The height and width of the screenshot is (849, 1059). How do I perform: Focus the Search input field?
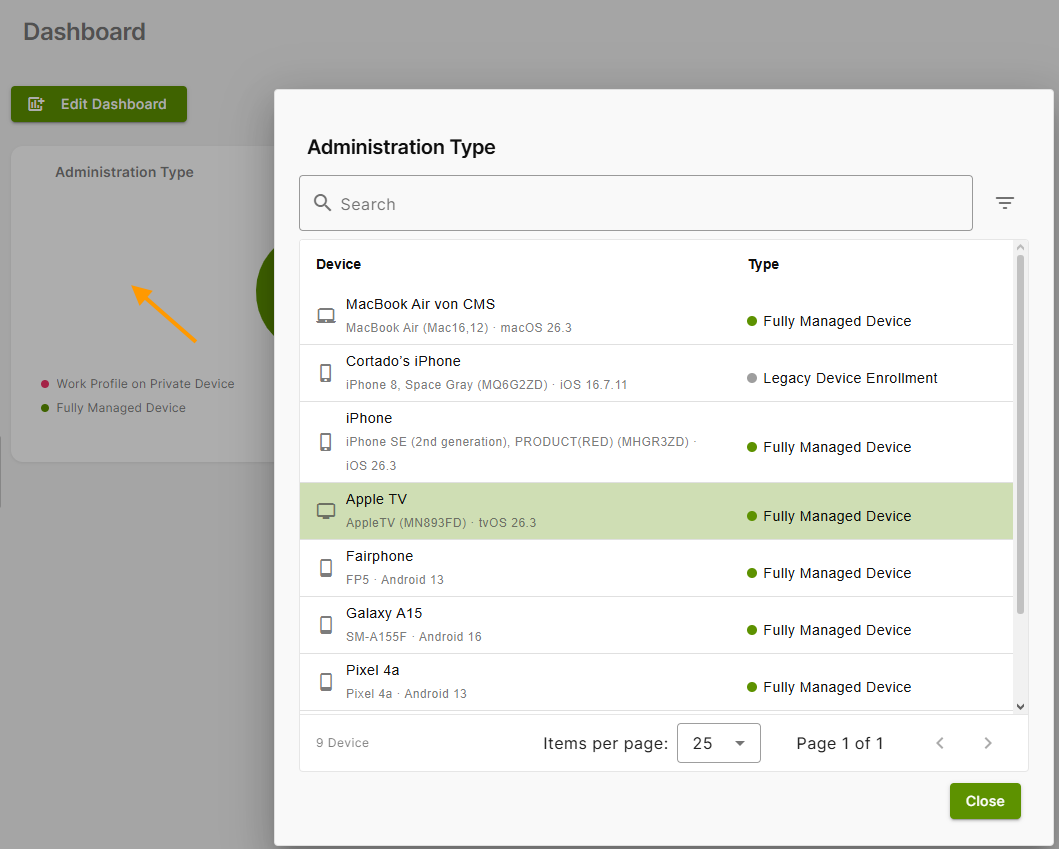[636, 203]
